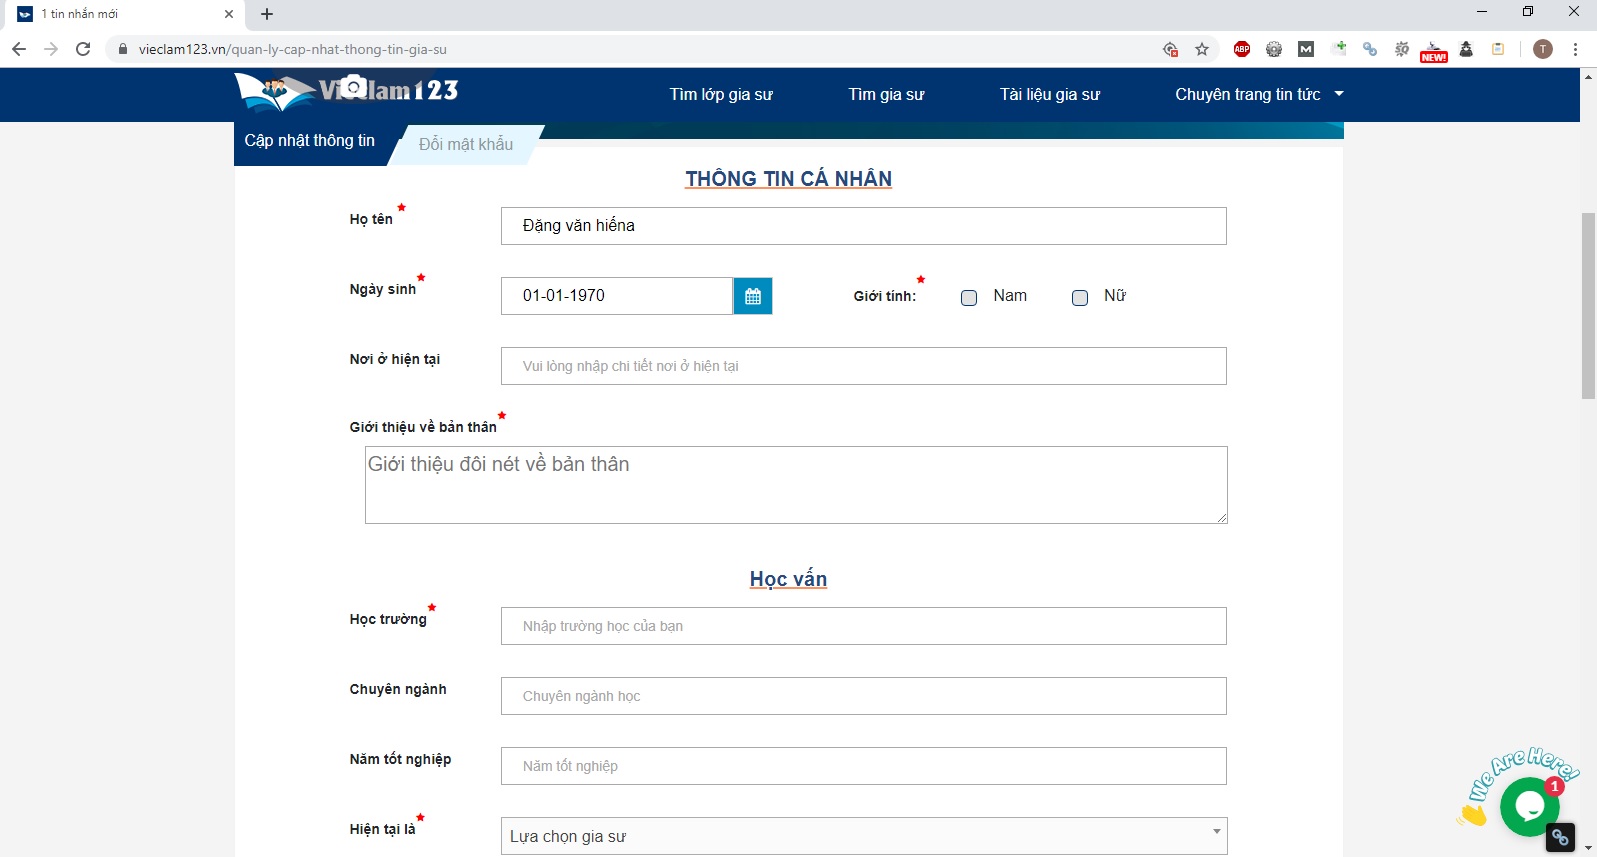1597x857 pixels.
Task: Reload the page
Action: click(83, 49)
